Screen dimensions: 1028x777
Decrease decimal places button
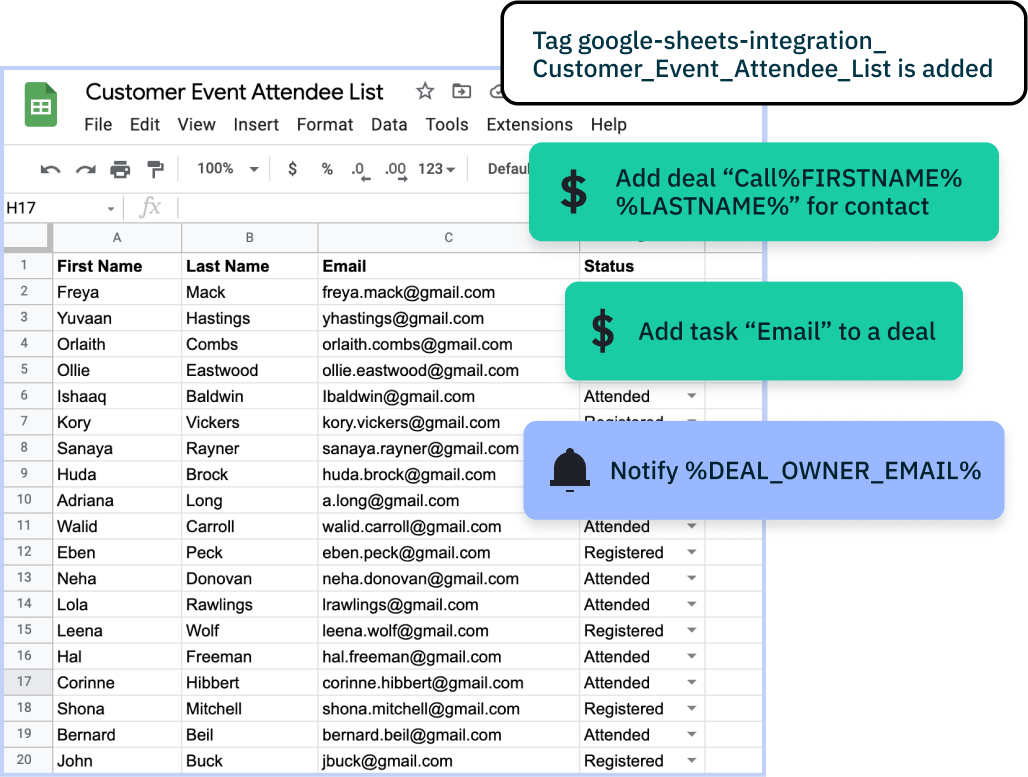coord(360,169)
